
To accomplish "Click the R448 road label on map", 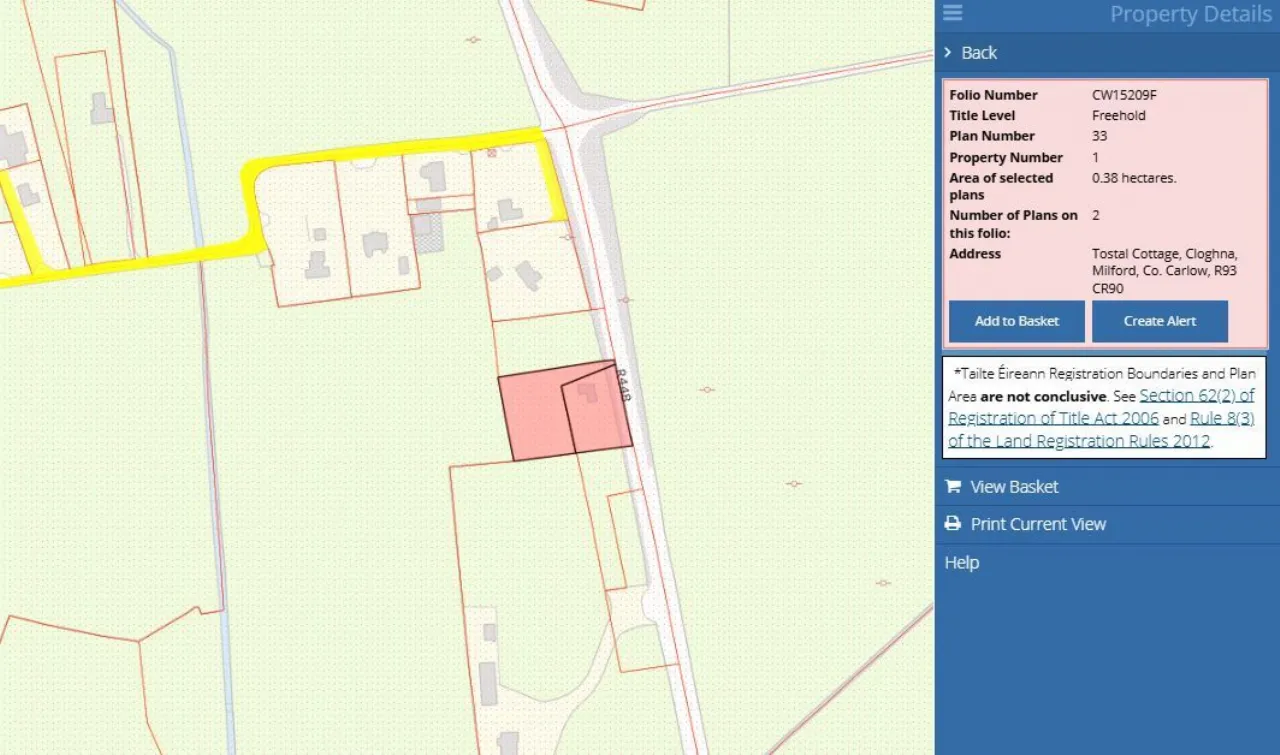I will coord(623,385).
